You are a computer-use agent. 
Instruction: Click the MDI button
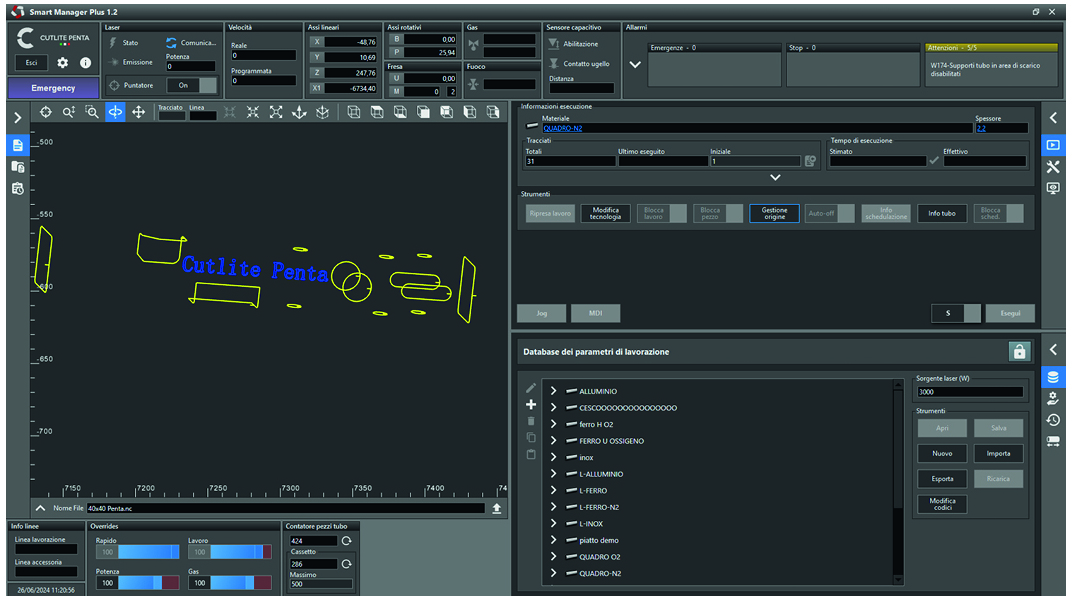click(595, 313)
